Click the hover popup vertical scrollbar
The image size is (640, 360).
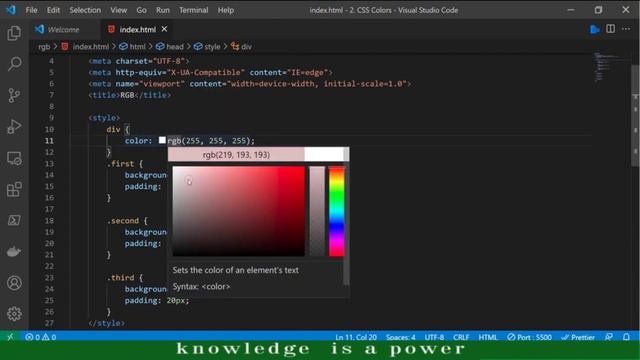click(x=347, y=216)
